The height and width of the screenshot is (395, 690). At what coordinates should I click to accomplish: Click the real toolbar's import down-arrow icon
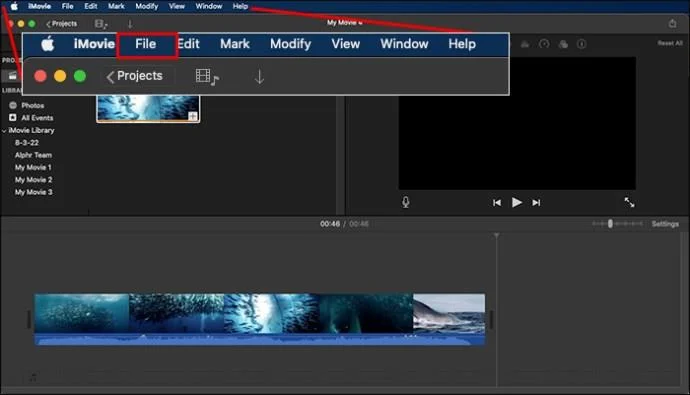pos(130,24)
